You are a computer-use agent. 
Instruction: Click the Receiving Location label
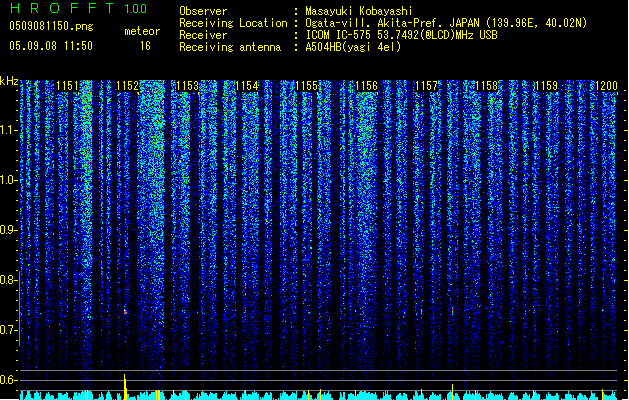click(233, 23)
